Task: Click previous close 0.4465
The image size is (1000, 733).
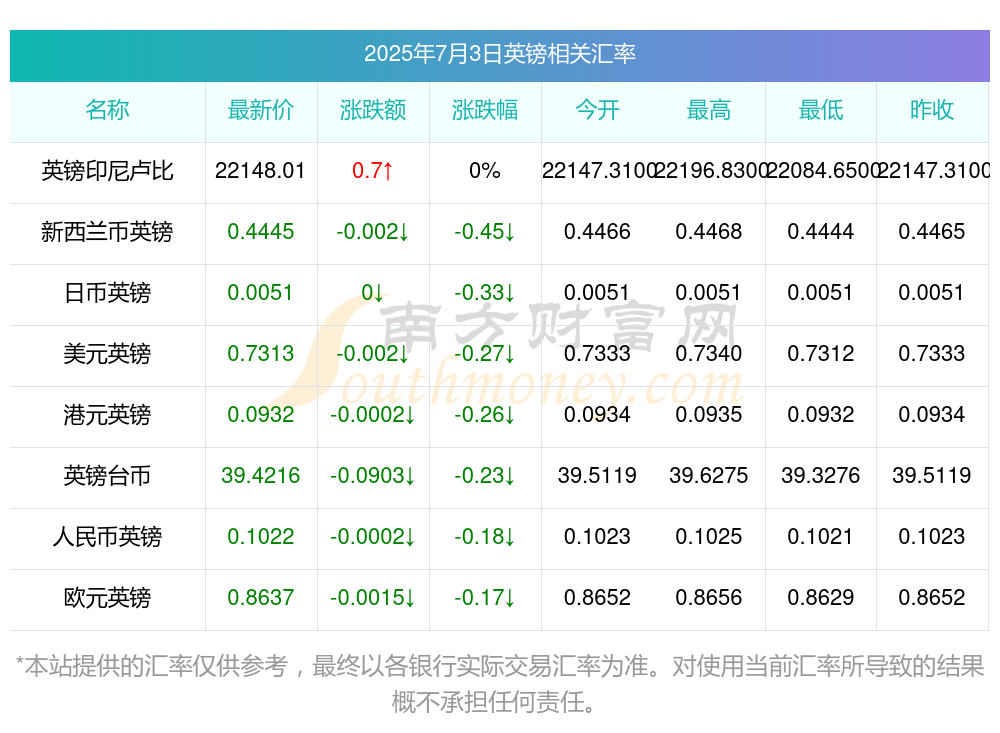Action: click(x=932, y=232)
